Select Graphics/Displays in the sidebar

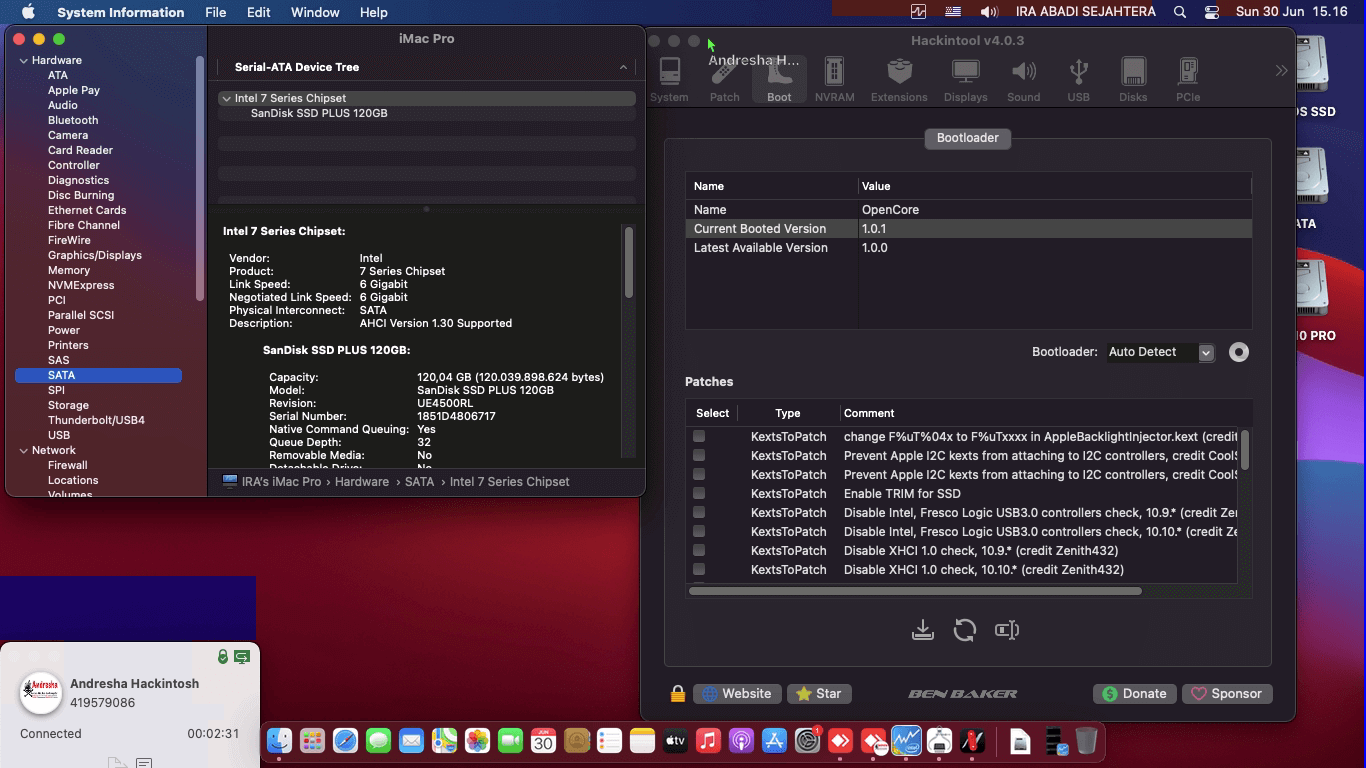(95, 255)
